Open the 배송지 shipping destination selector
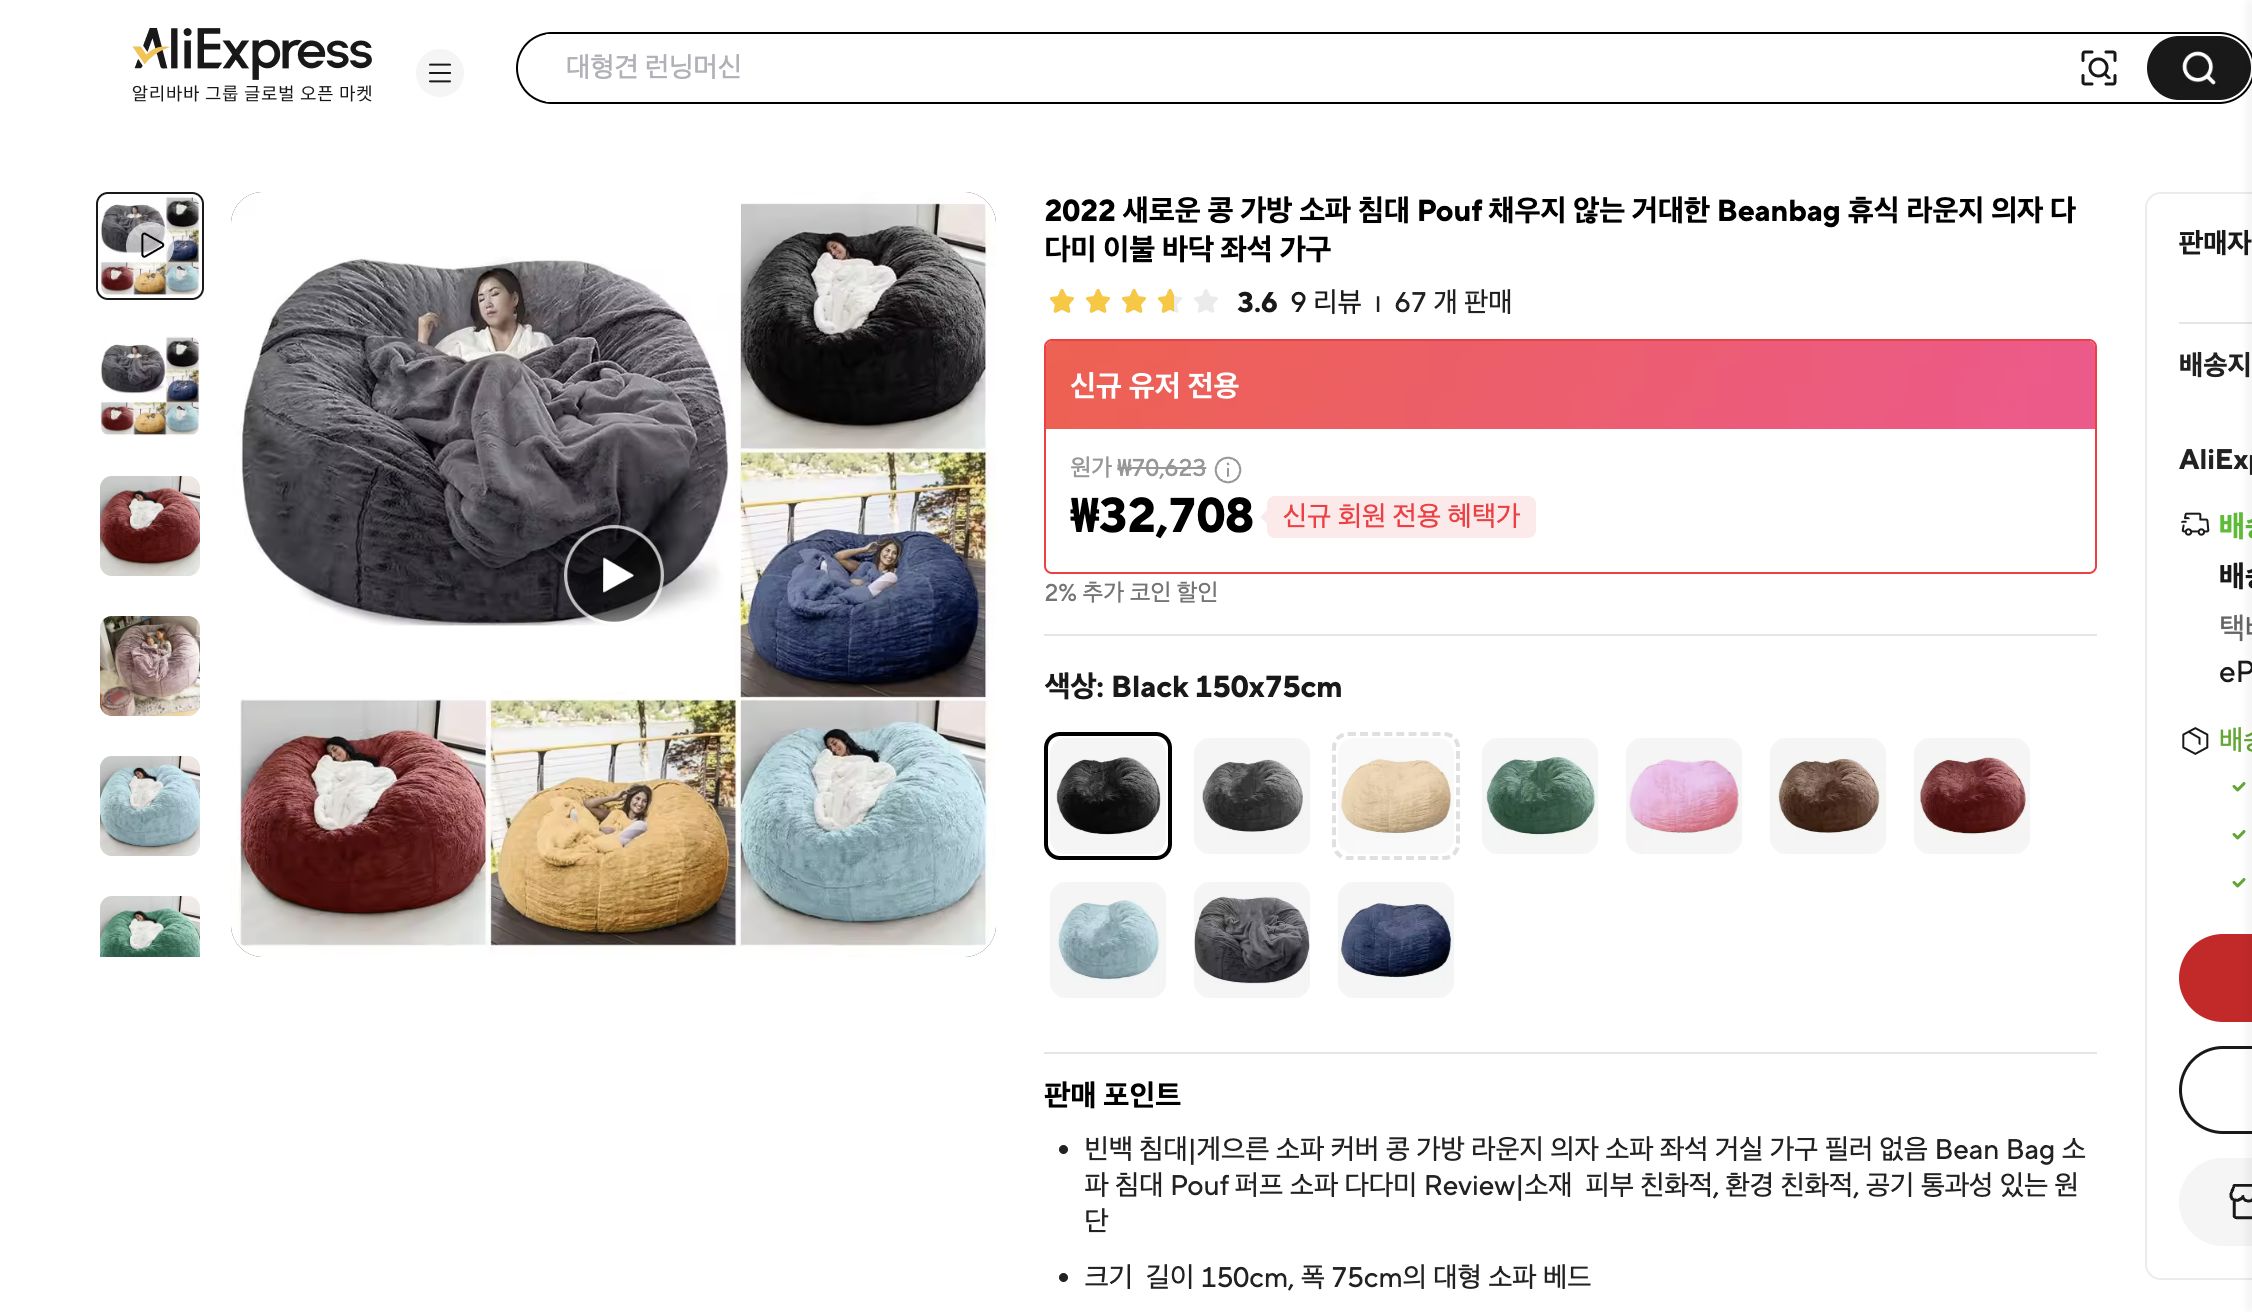The image size is (2252, 1312). 2213,364
